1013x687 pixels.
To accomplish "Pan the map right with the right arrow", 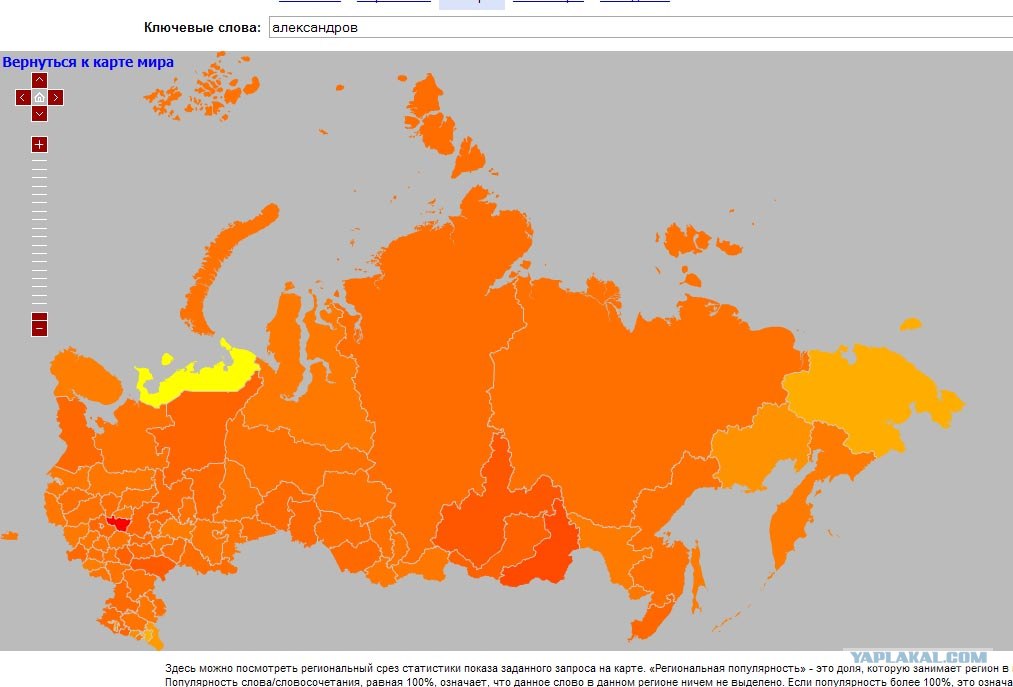I will coord(56,98).
